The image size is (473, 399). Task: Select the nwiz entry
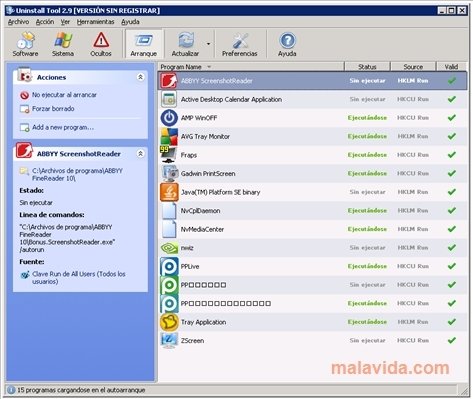point(313,248)
